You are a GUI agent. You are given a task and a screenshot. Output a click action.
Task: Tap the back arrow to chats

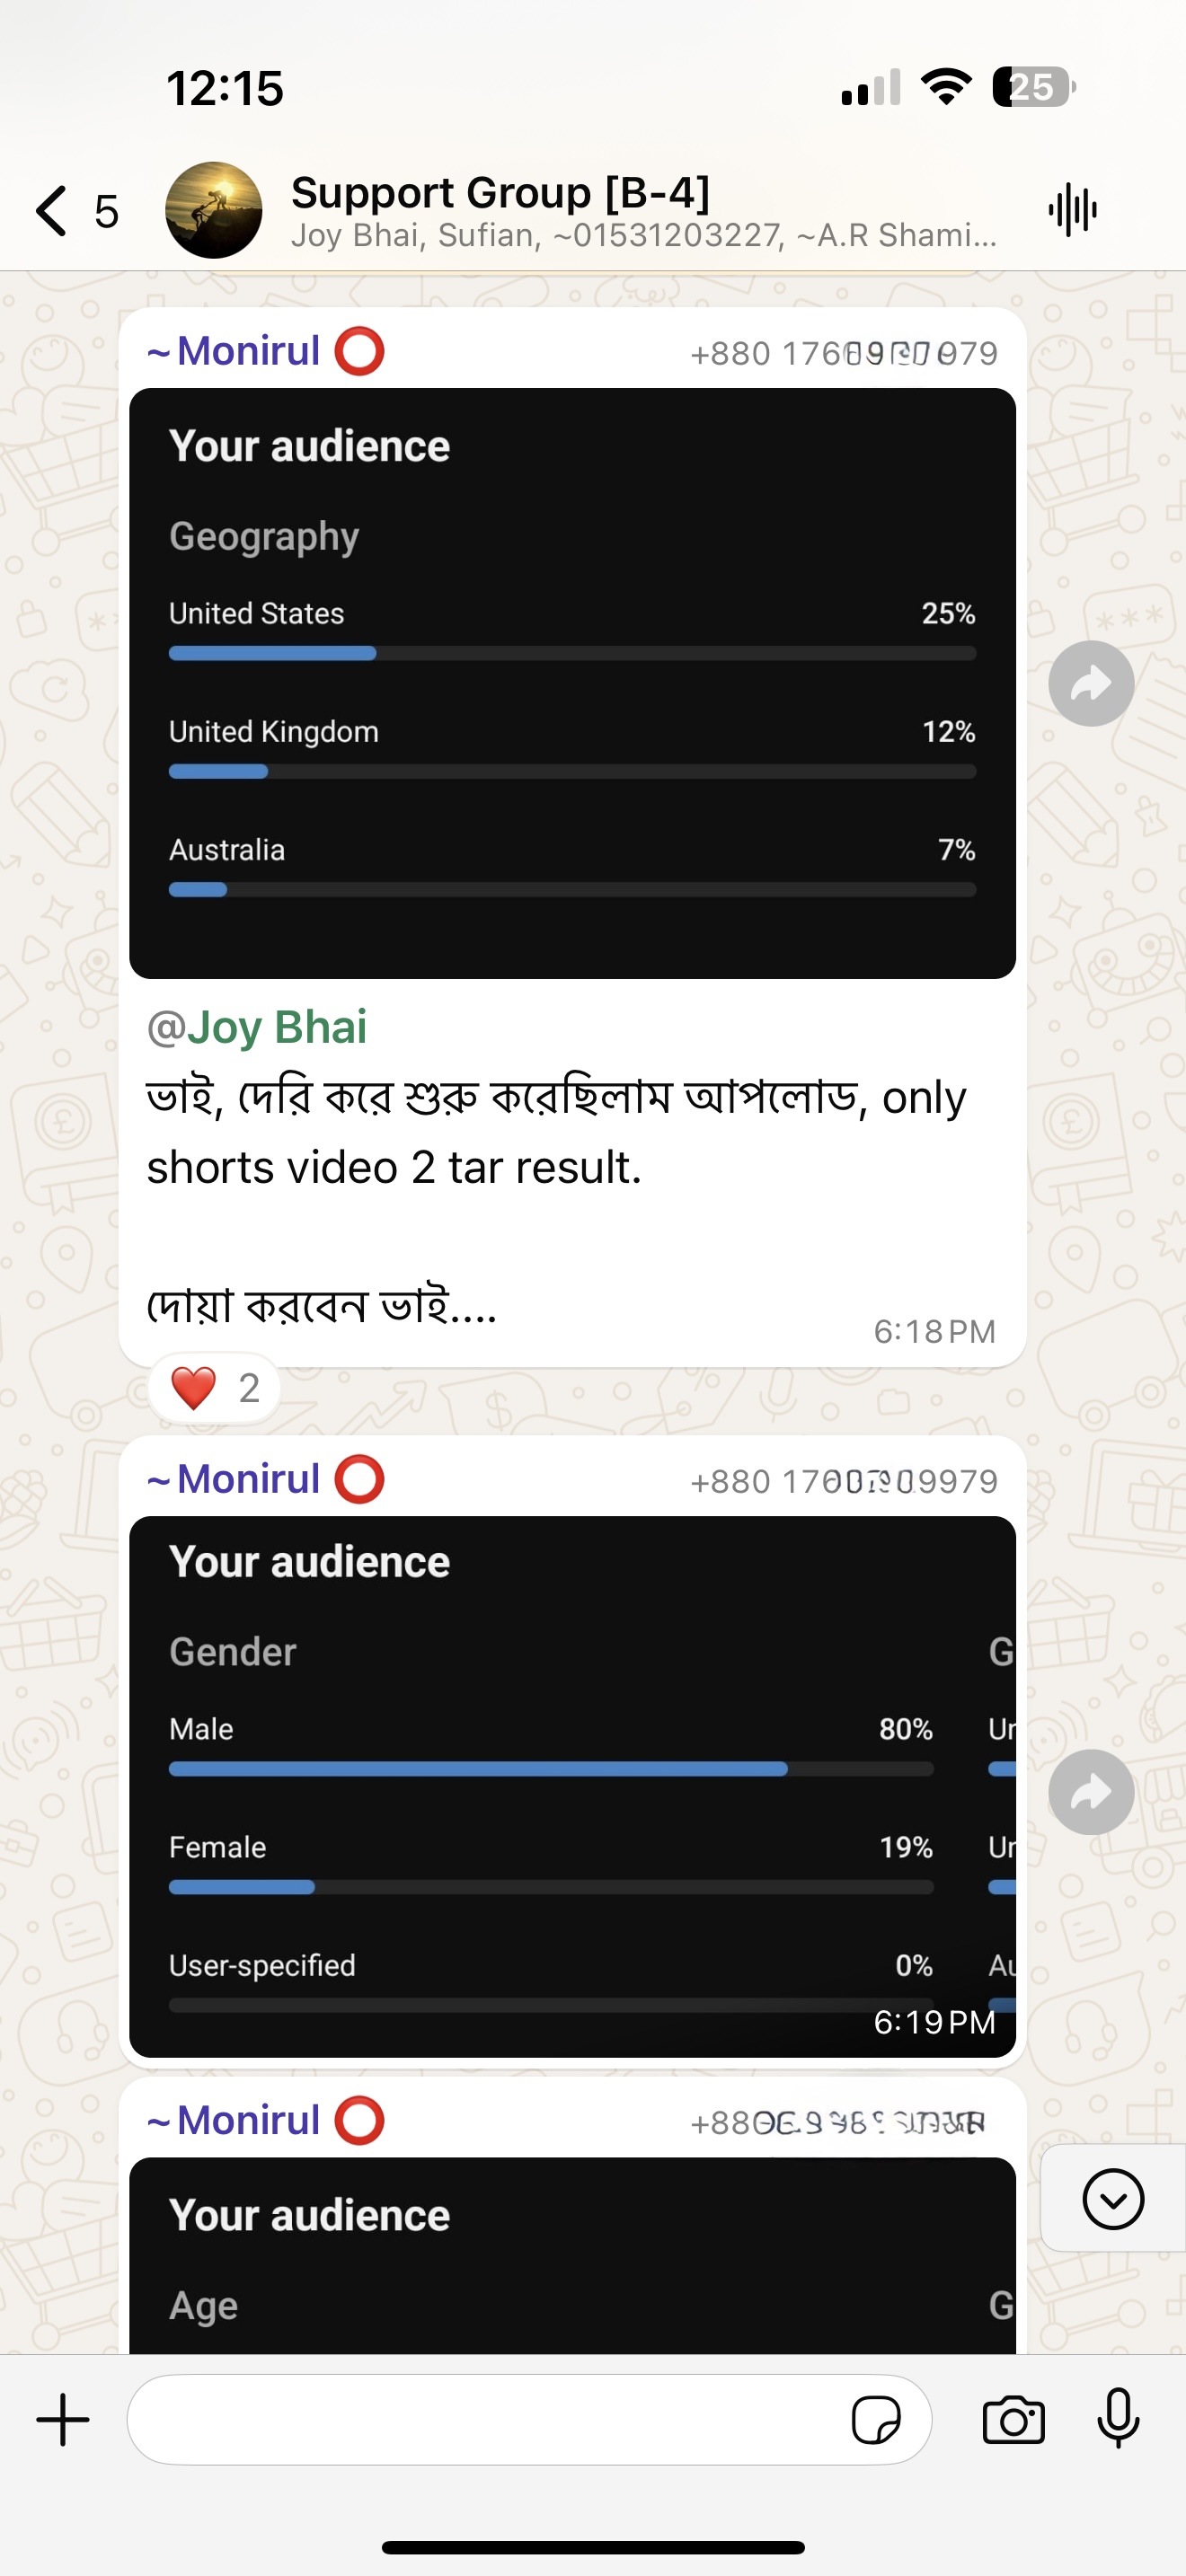[x=52, y=211]
